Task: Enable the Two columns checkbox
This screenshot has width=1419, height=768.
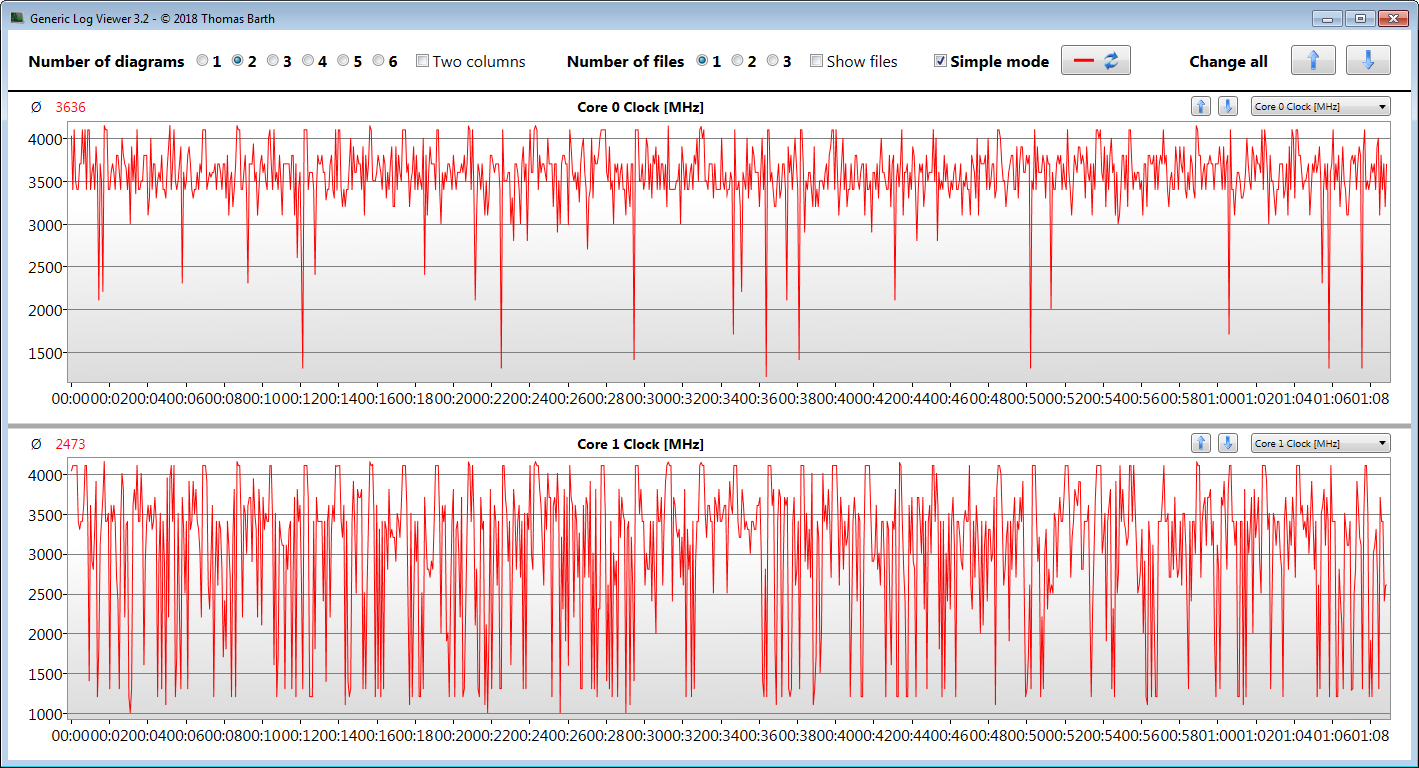Action: click(x=423, y=61)
